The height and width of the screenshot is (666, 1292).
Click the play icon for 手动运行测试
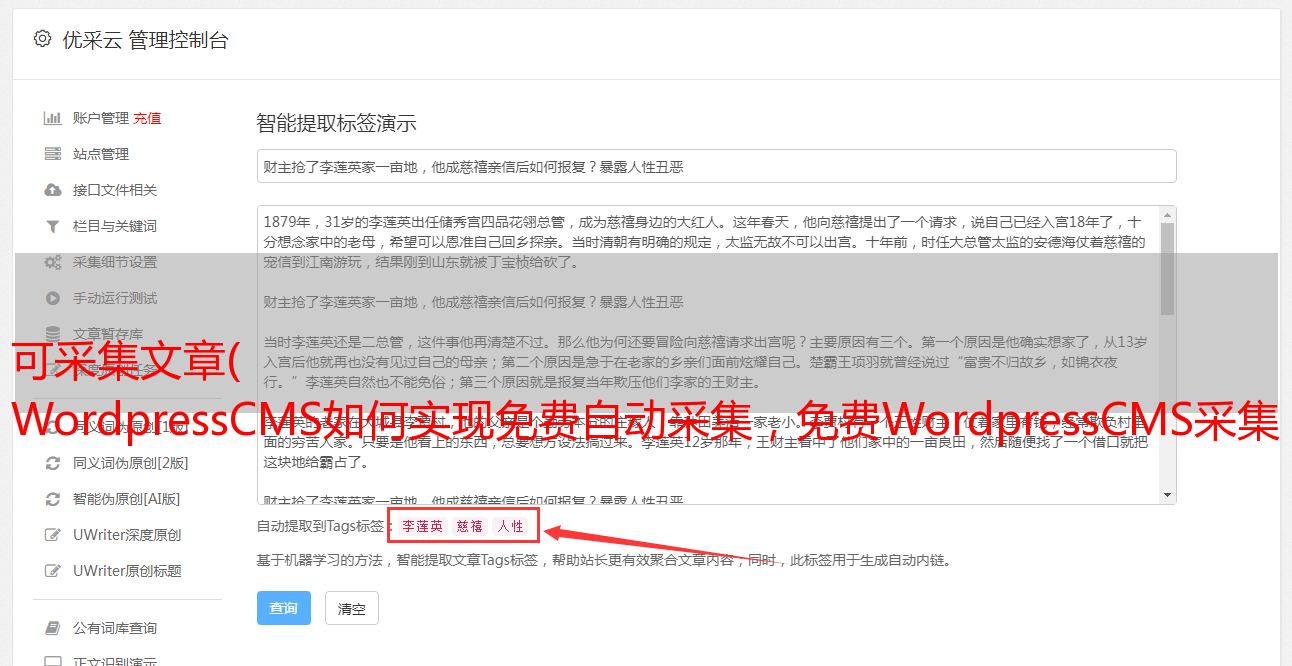53,298
